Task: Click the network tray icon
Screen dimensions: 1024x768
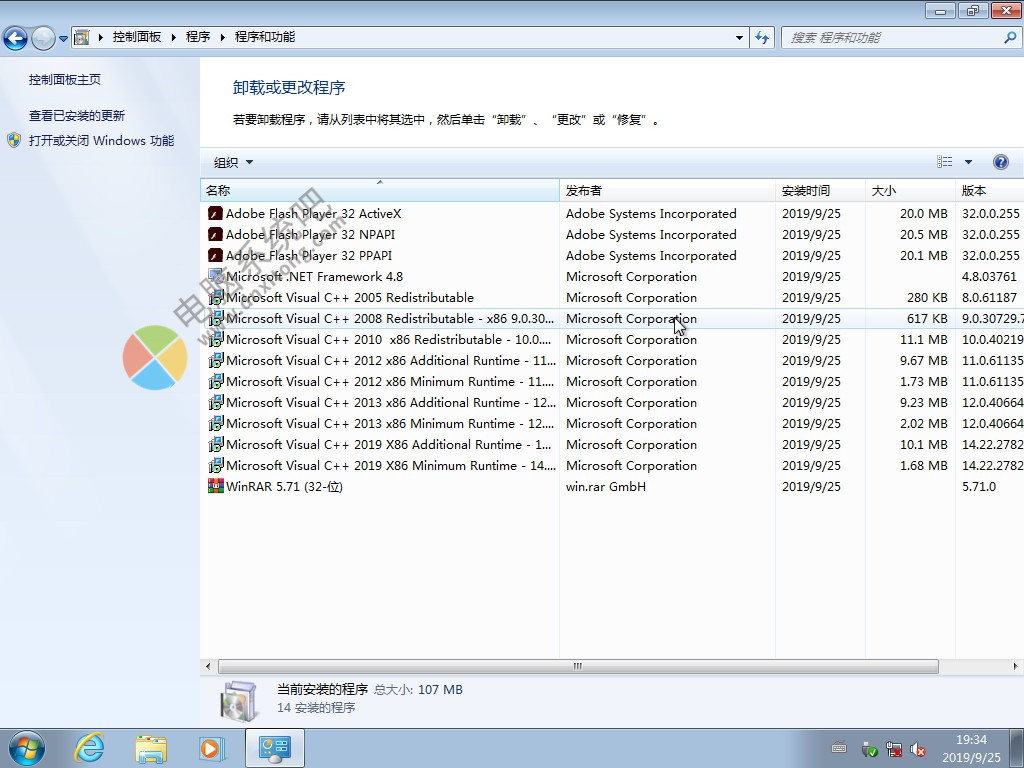Action: click(x=893, y=749)
